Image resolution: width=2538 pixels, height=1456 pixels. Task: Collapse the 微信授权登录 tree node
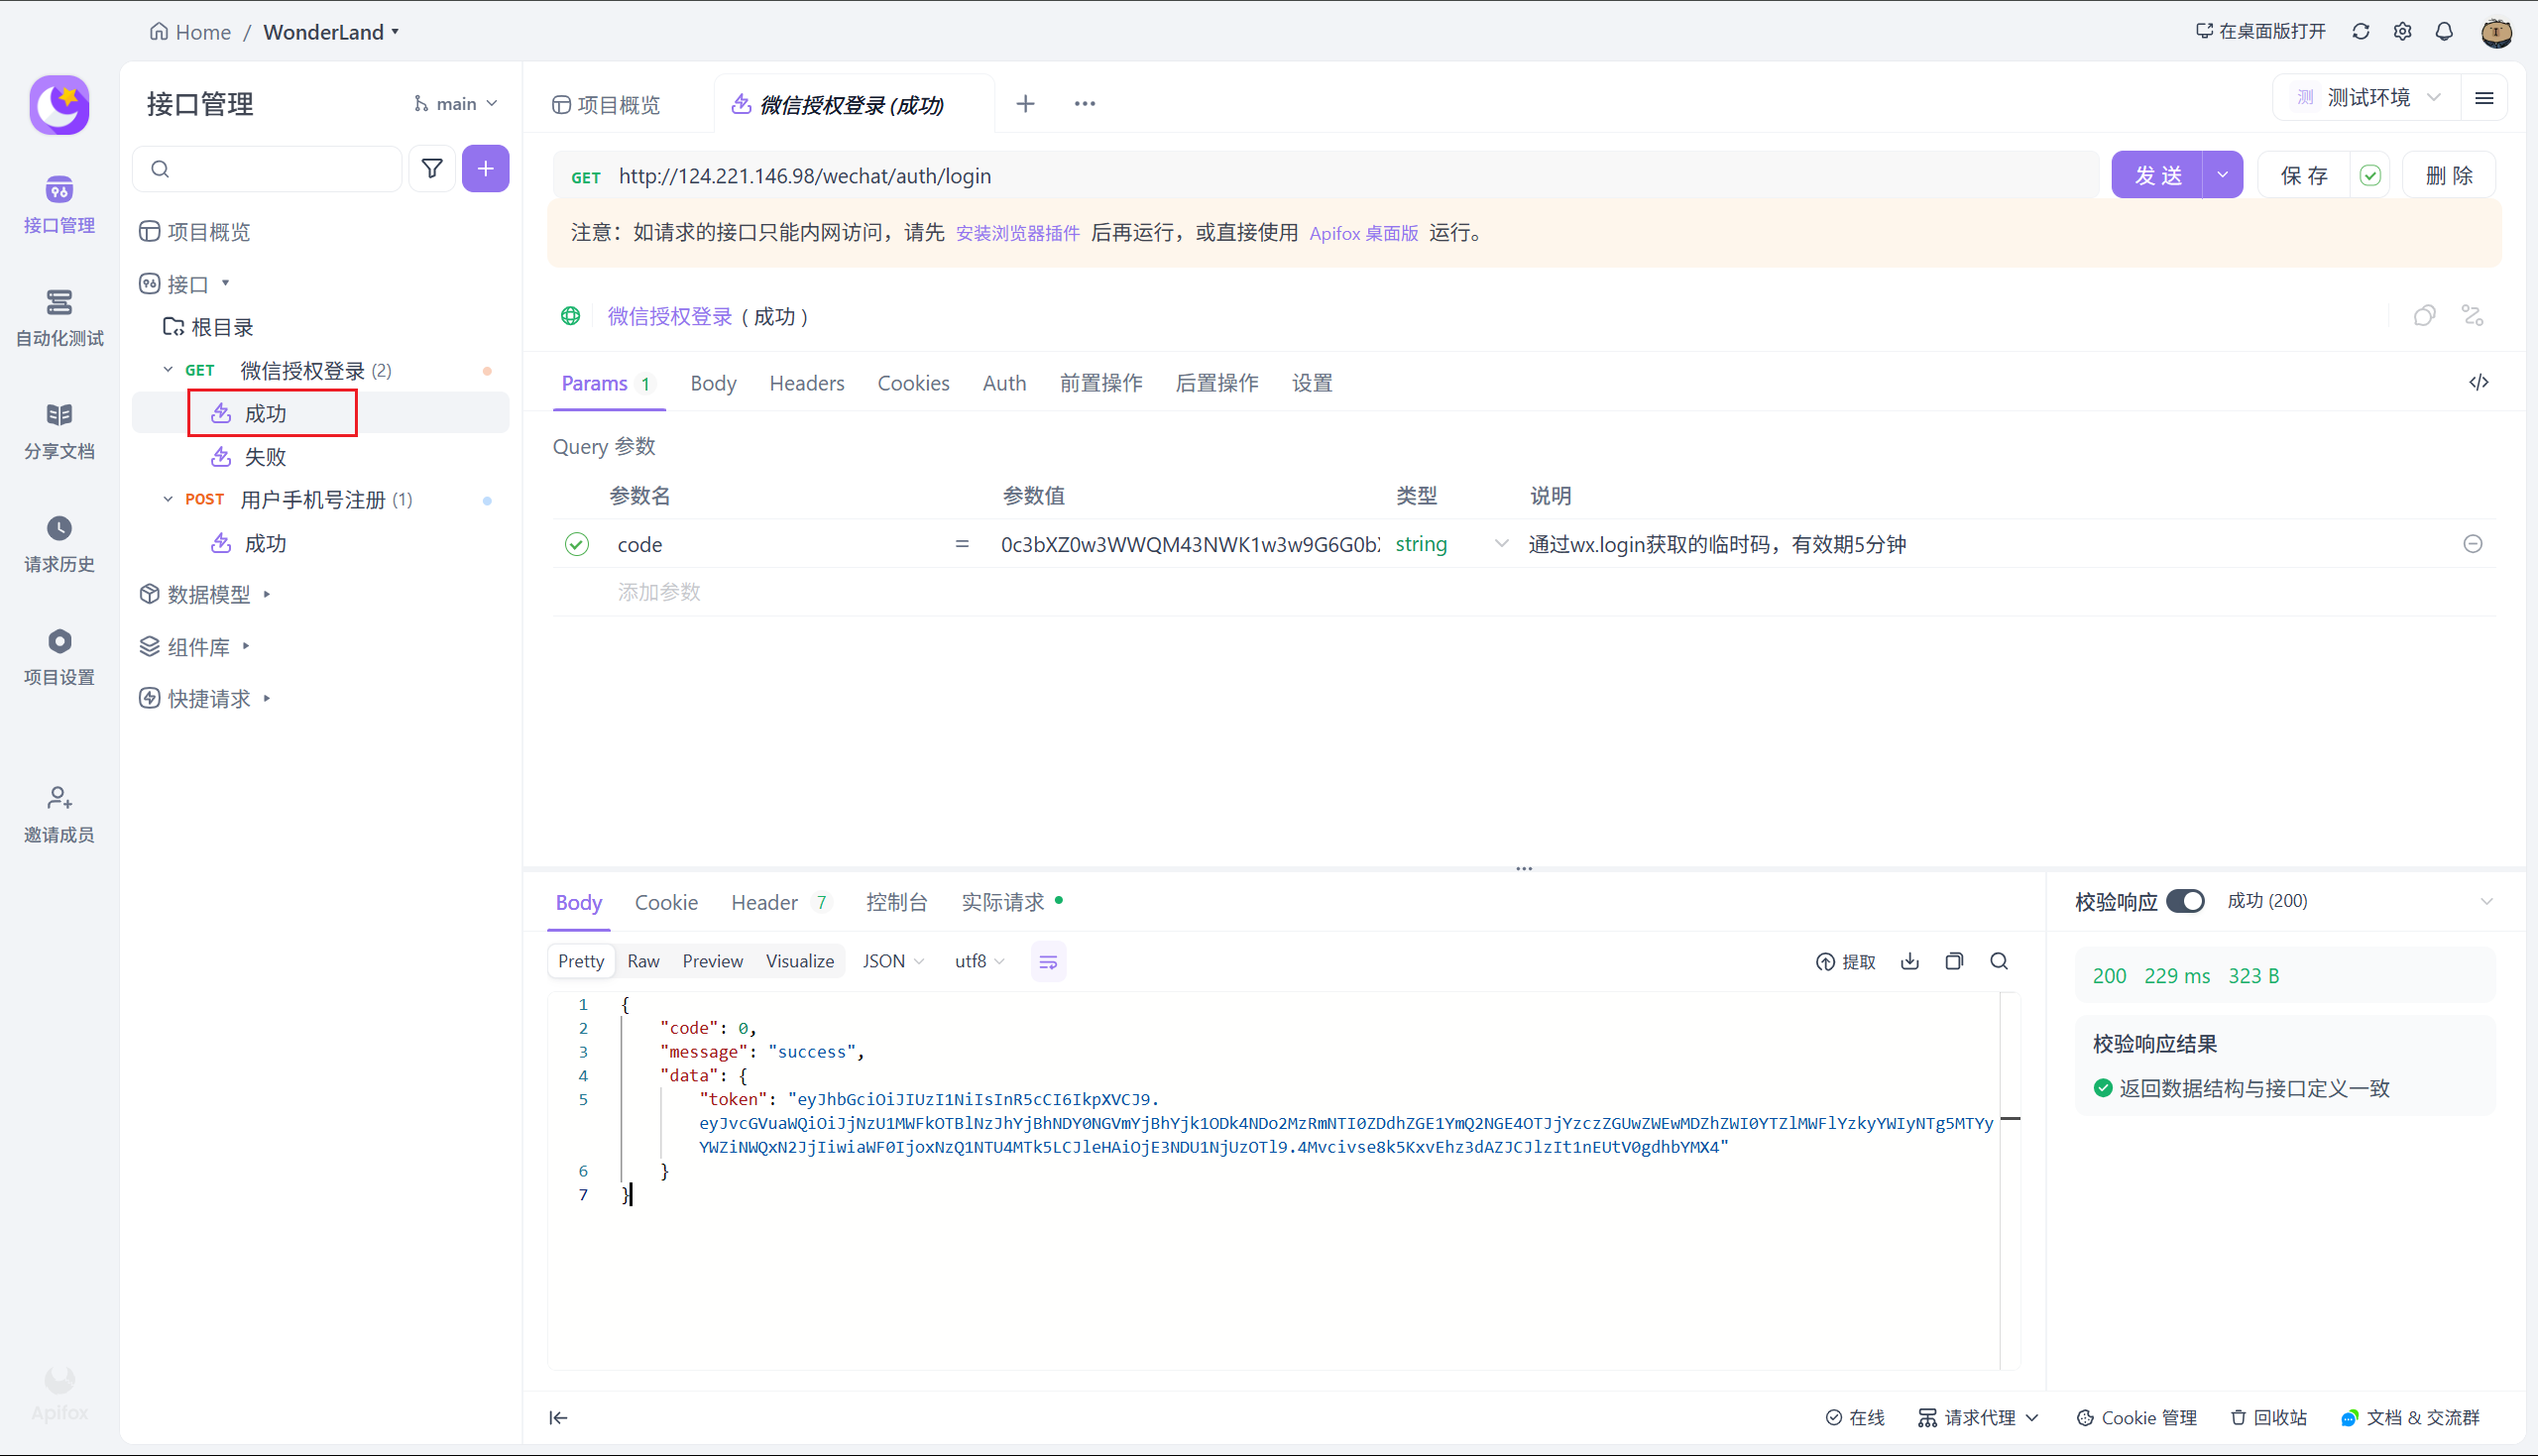click(x=168, y=370)
